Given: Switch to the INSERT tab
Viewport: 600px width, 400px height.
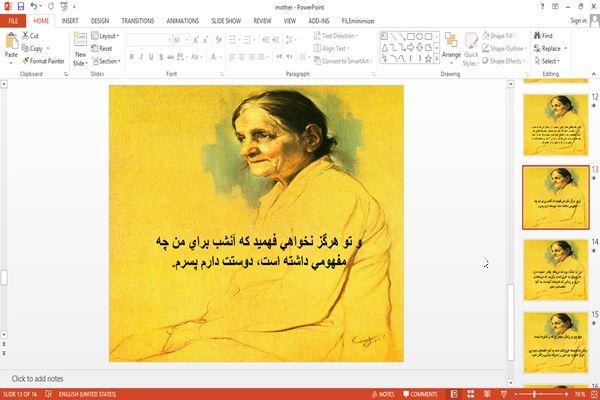Looking at the screenshot, I should pyautogui.click(x=70, y=21).
